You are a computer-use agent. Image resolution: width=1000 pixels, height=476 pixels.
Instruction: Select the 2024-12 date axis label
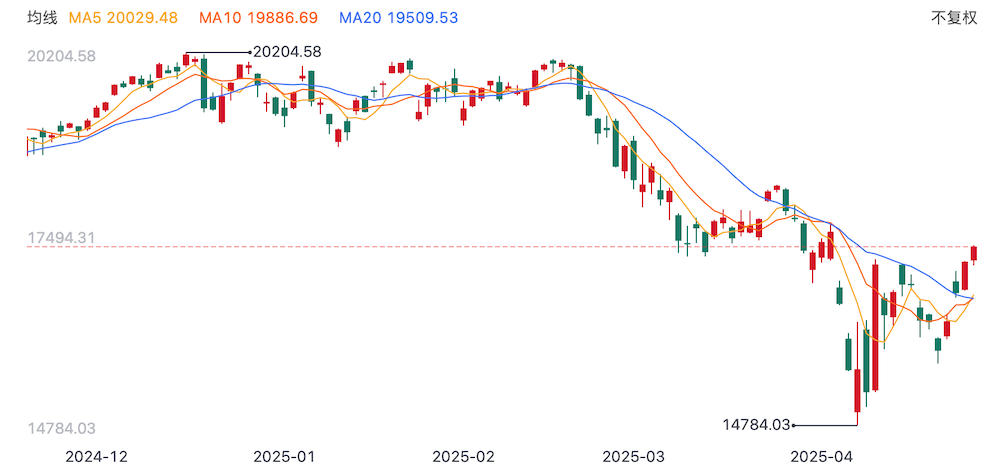96,456
